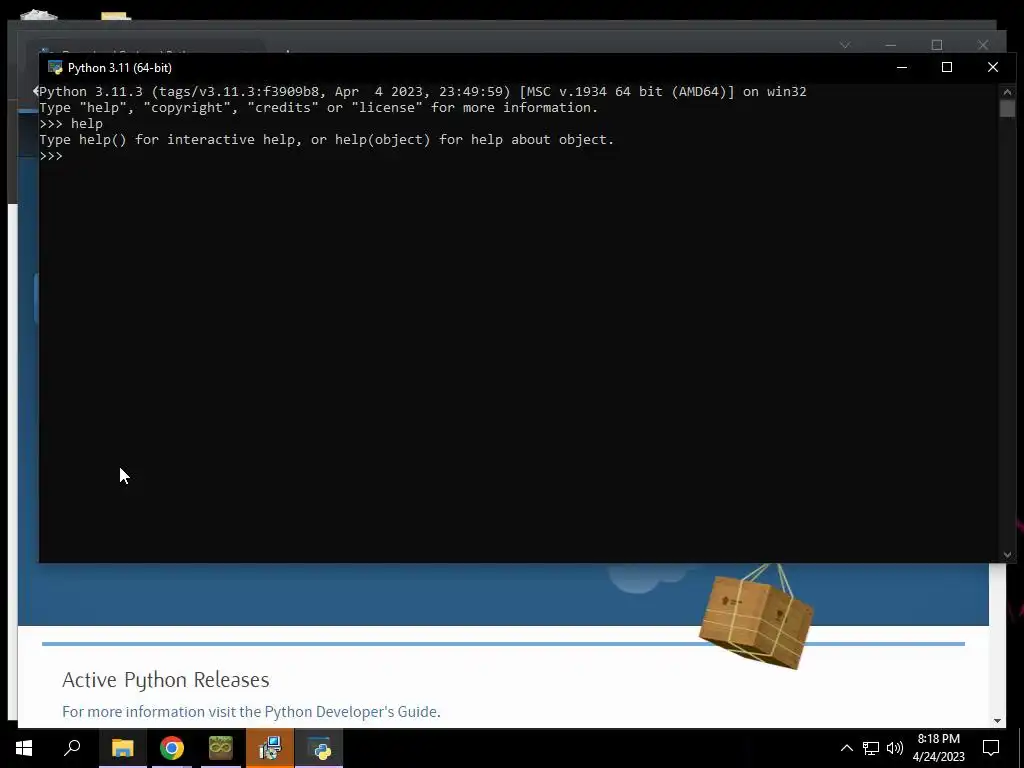
Task: Click the '>>> help' command line
Action: (x=71, y=123)
